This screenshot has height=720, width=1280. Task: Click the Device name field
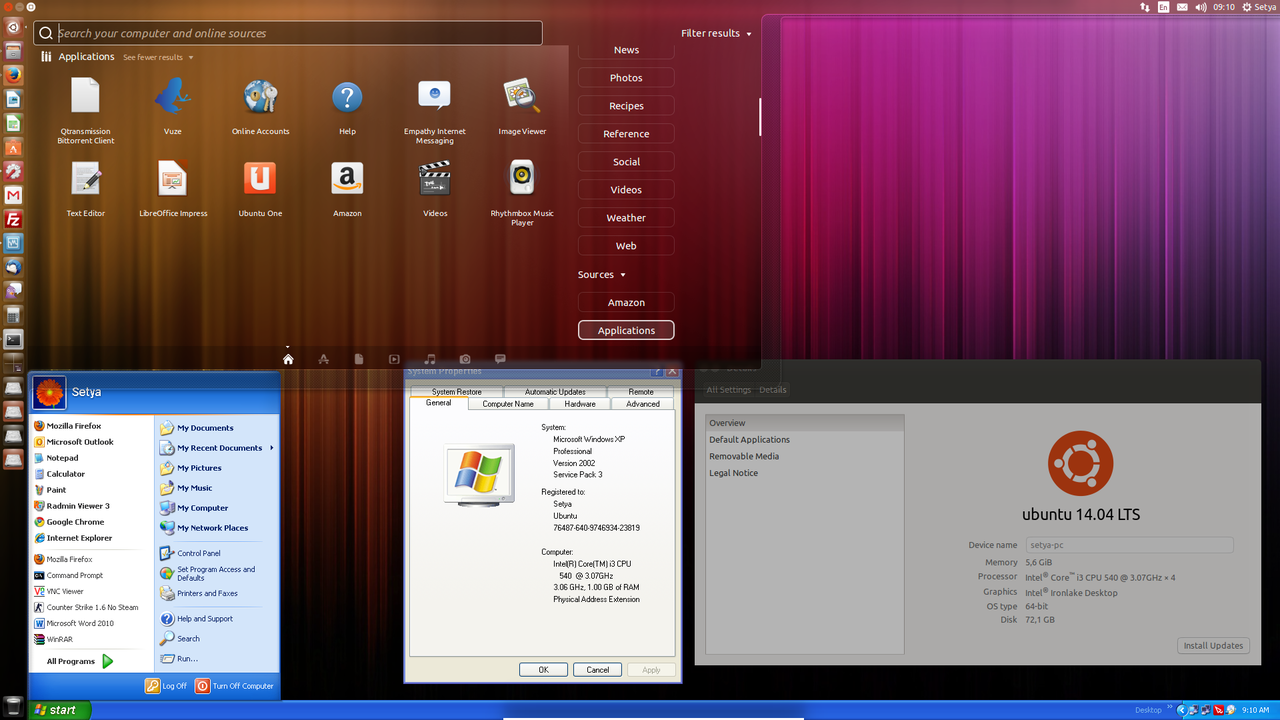click(1129, 545)
